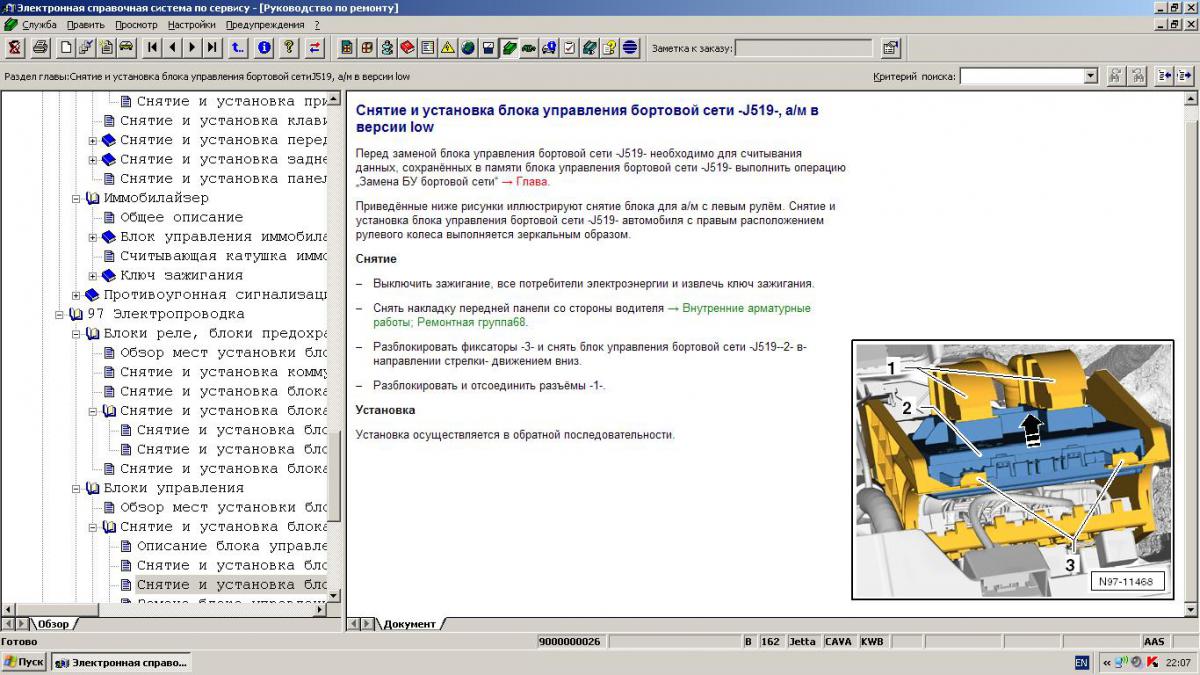This screenshot has height=675, width=1200.
Task: Click the blue 't..' toolbar icon
Action: point(237,47)
